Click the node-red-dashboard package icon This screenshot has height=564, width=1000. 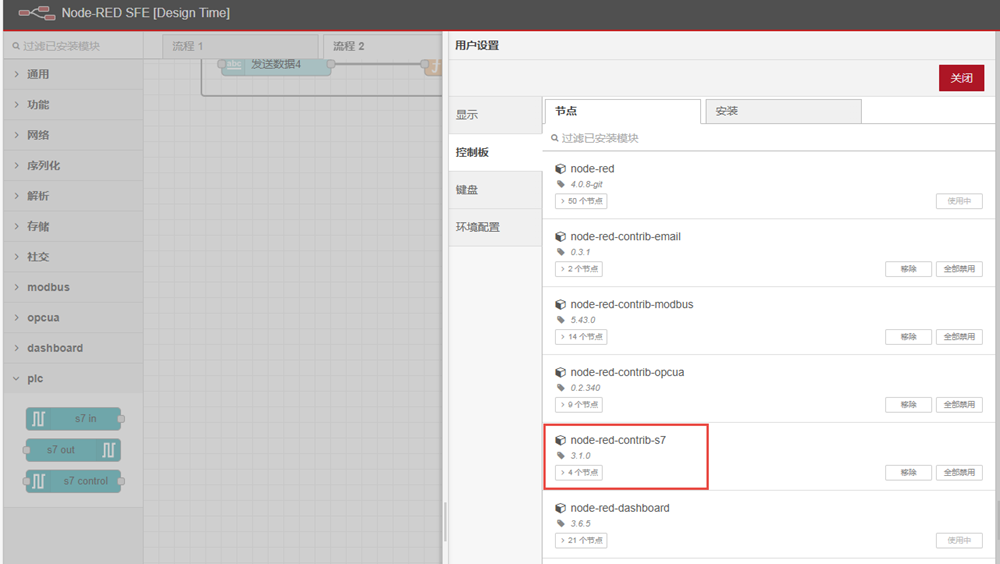pyautogui.click(x=561, y=508)
